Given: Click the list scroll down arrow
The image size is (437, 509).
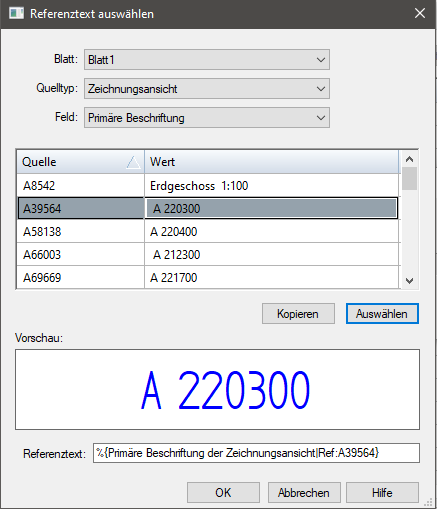Looking at the screenshot, I should [409, 281].
